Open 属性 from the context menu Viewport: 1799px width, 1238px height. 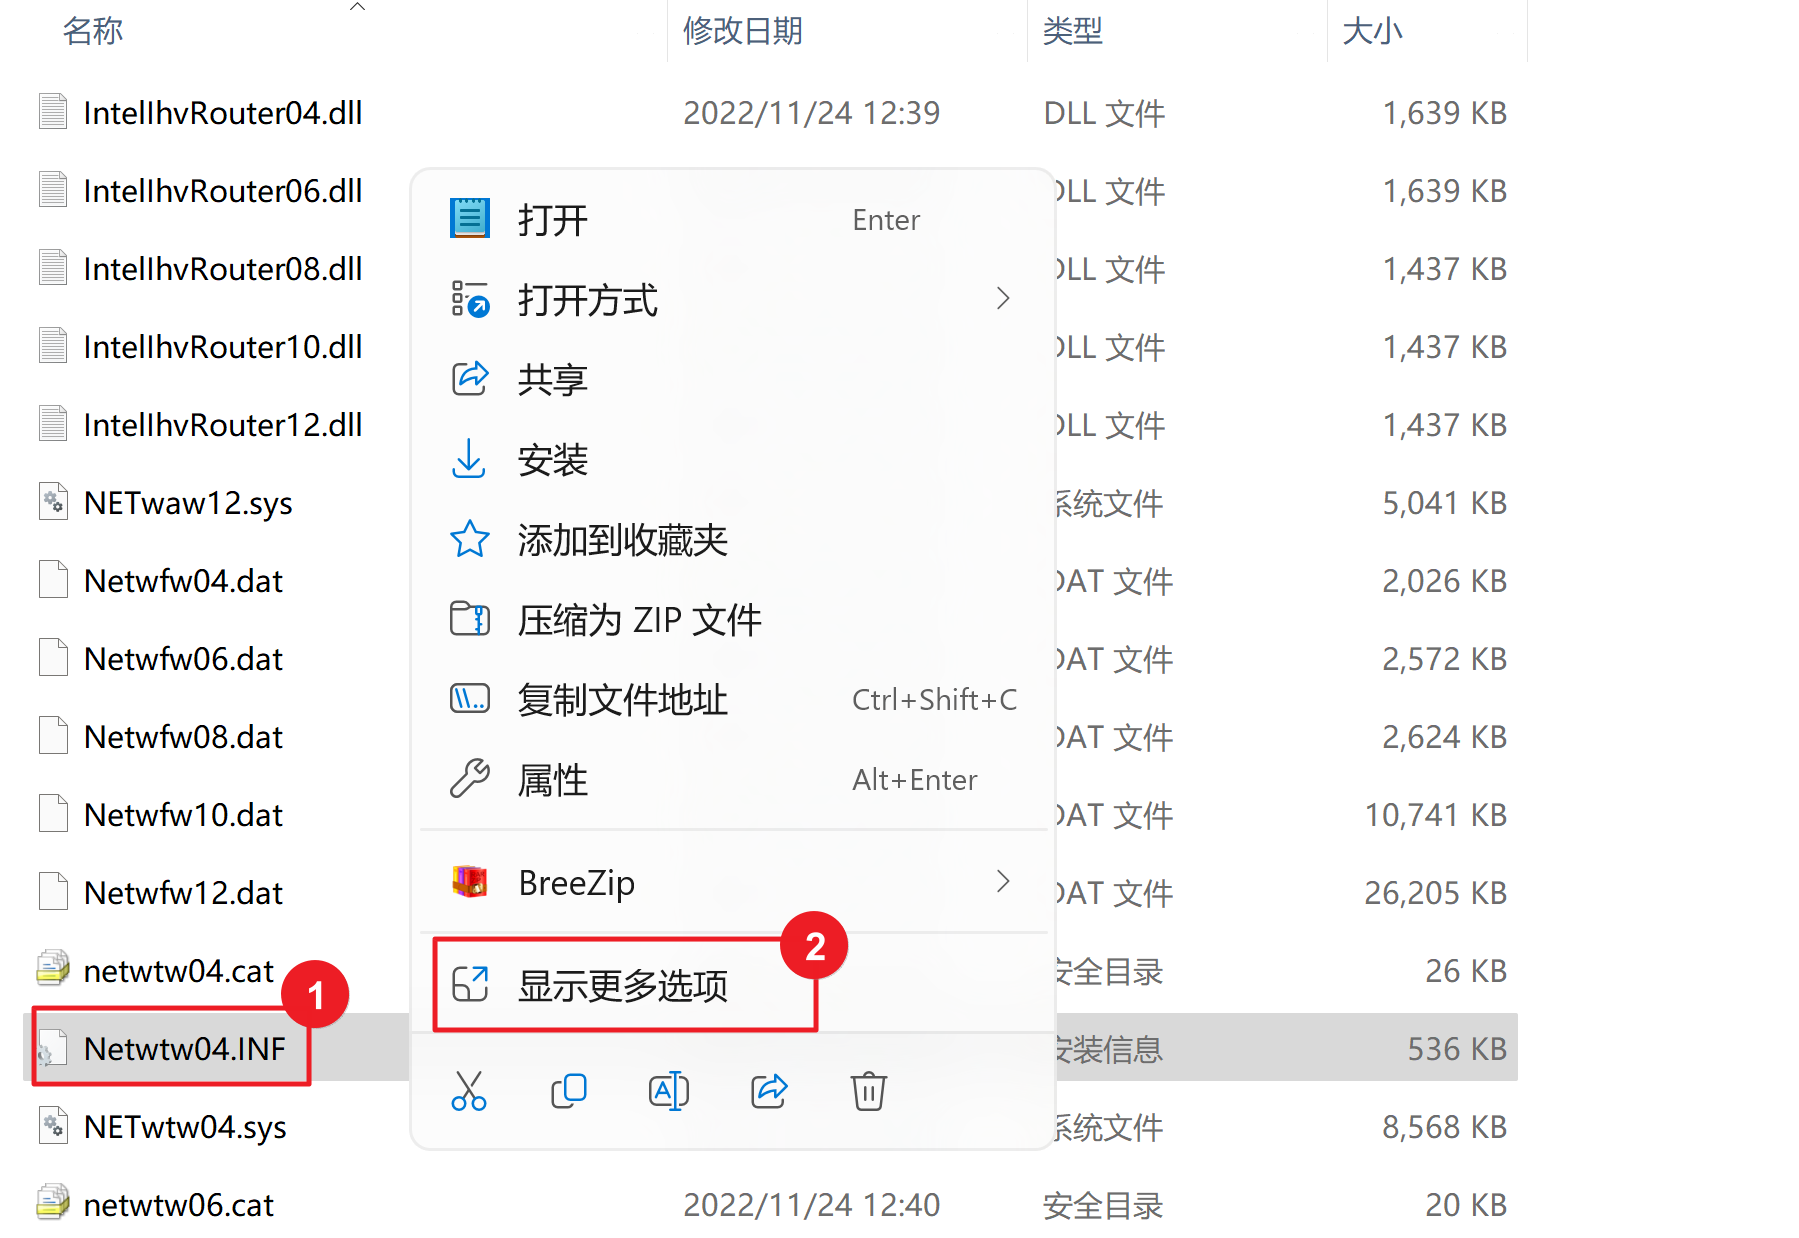(552, 780)
